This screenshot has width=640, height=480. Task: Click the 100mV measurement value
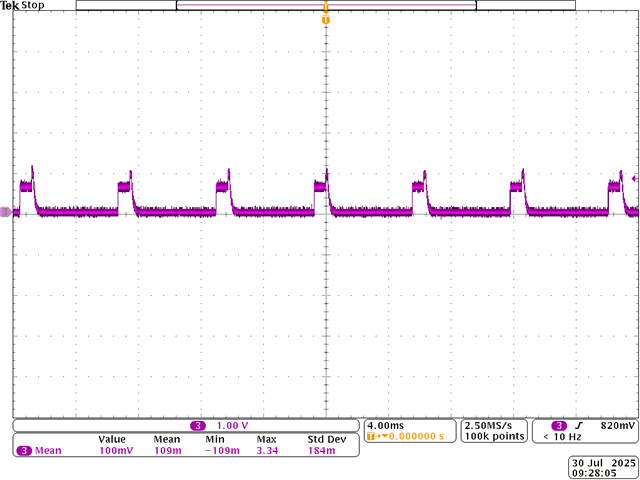click(x=116, y=451)
